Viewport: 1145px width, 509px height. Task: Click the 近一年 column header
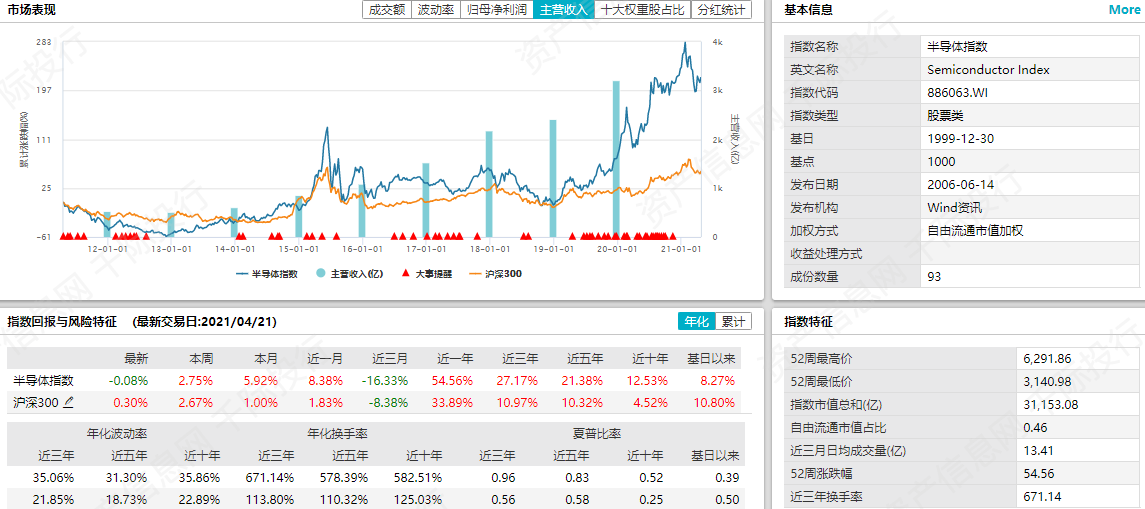click(455, 358)
